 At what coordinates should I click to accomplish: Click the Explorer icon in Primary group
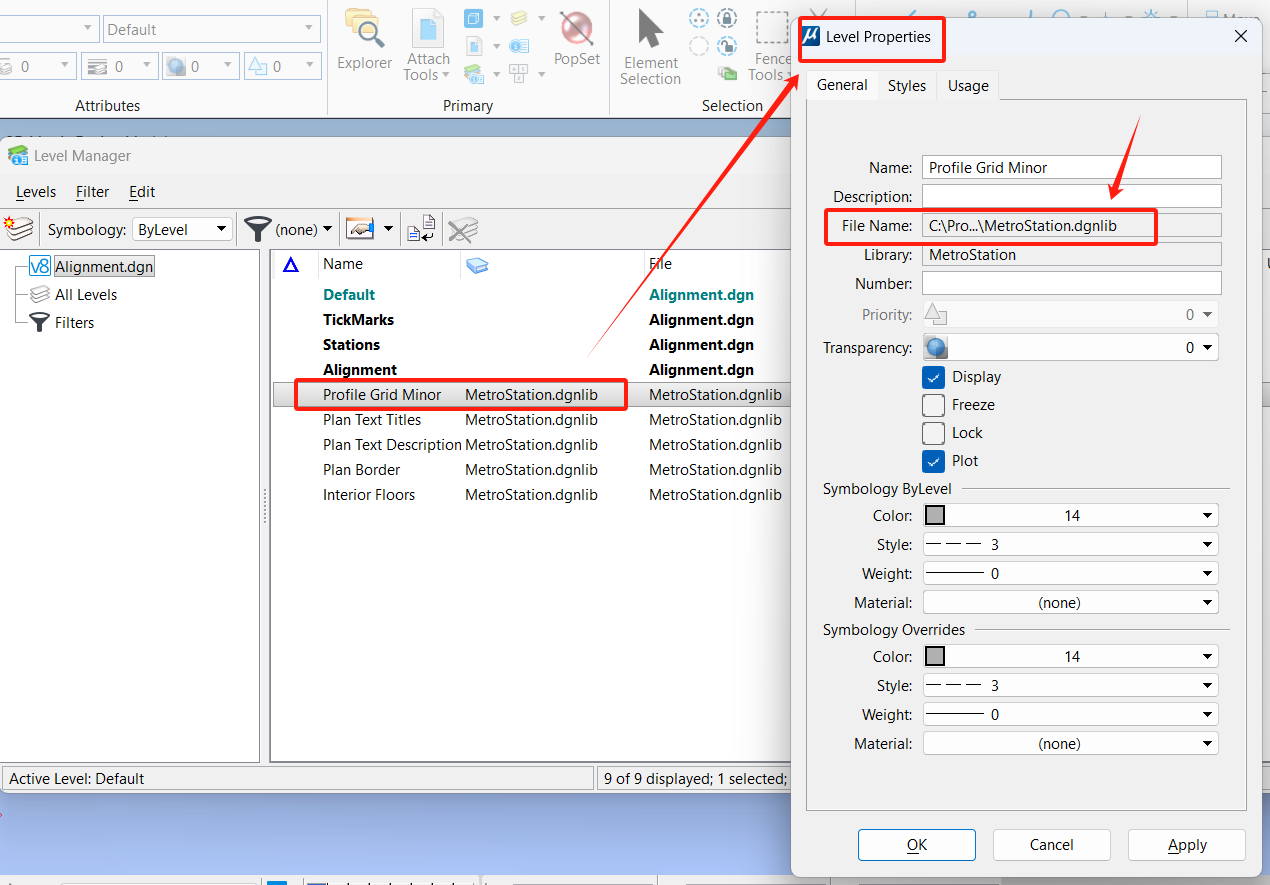364,41
